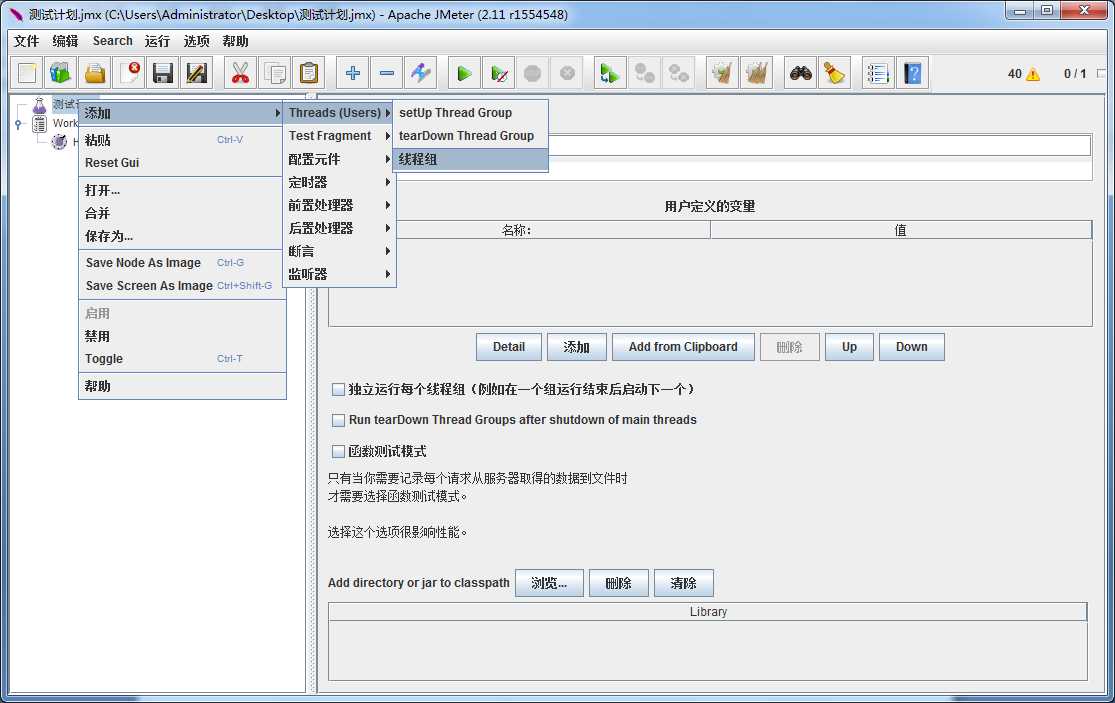
Task: Select 线程组 from Threads submenu
Action: pyautogui.click(x=471, y=159)
